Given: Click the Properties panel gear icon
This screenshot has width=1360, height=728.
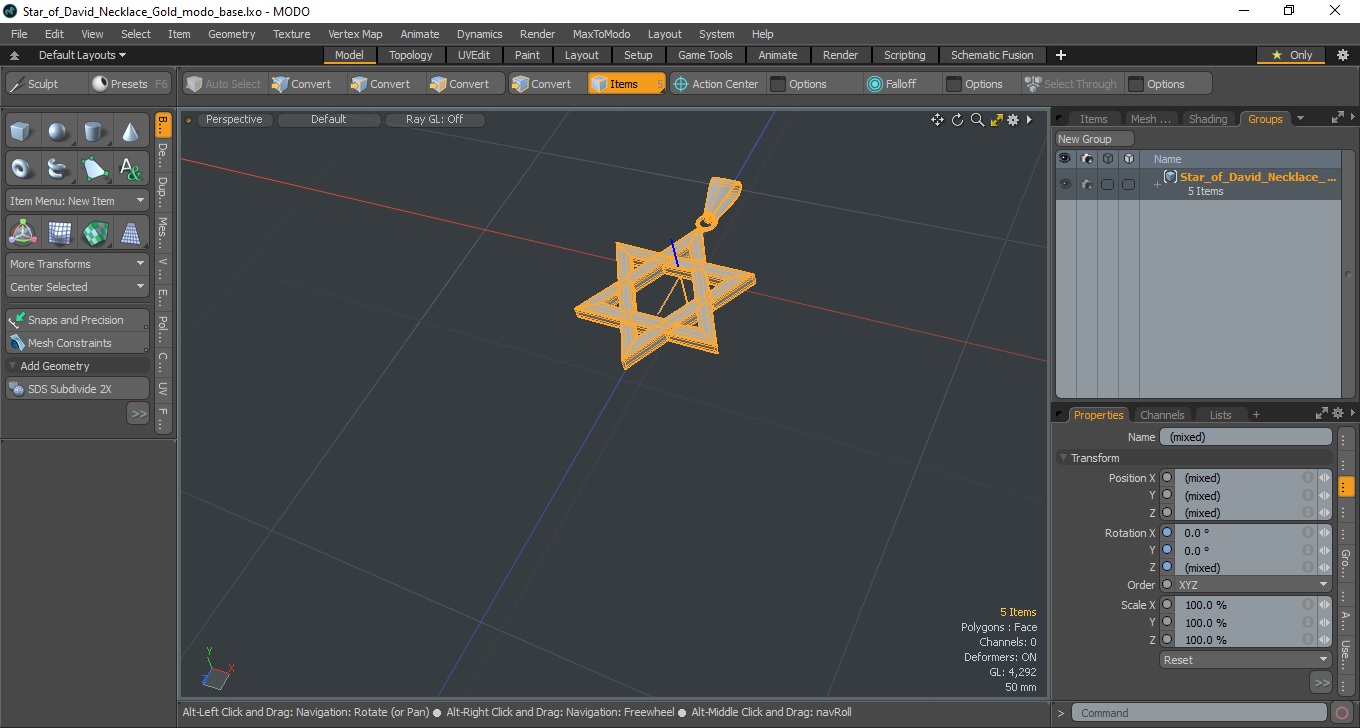Looking at the screenshot, I should click(x=1338, y=413).
